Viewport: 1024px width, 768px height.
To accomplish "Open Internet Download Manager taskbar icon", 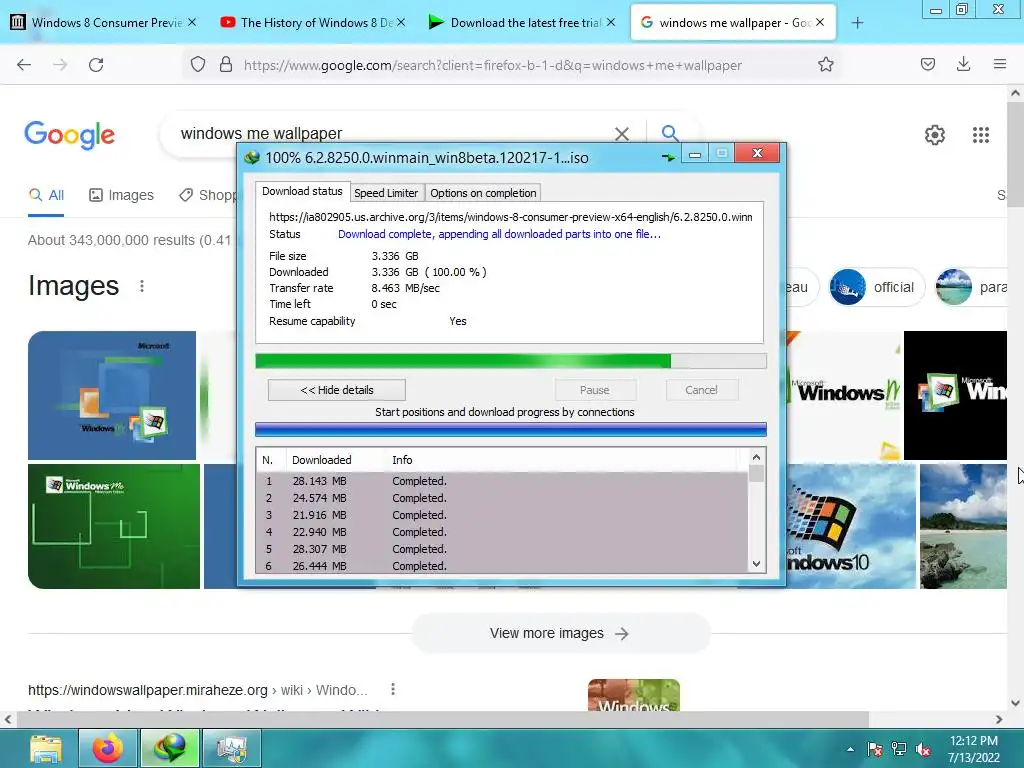I will 170,748.
